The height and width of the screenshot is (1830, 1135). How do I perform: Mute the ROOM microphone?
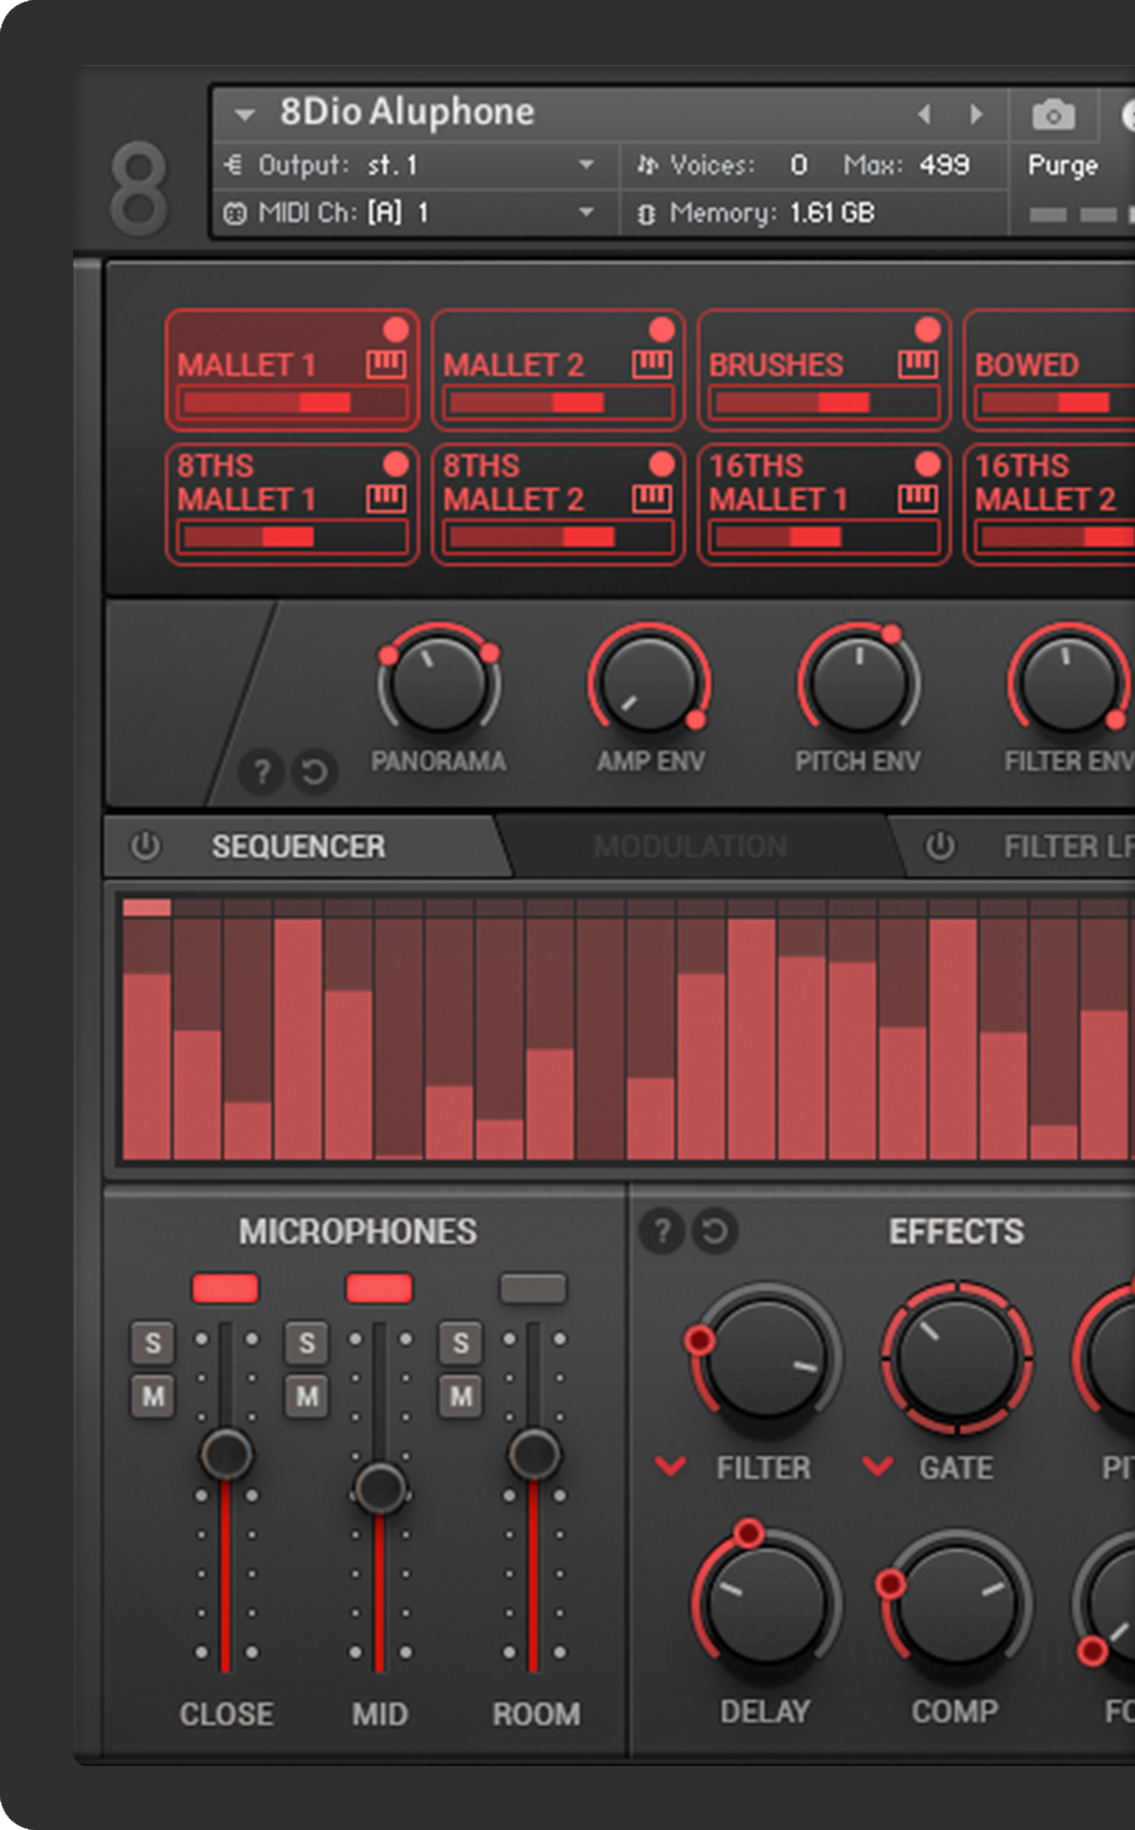coord(461,1396)
